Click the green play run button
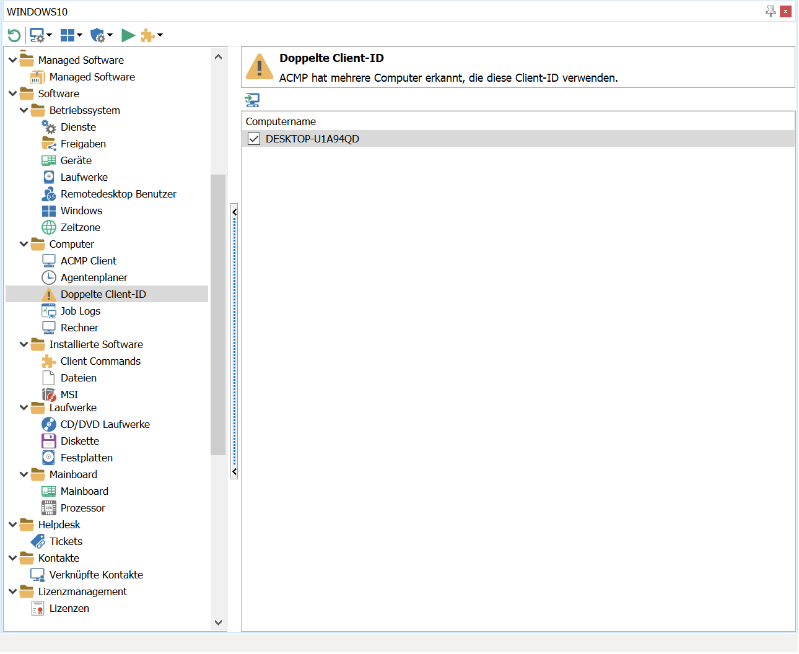 pyautogui.click(x=128, y=35)
